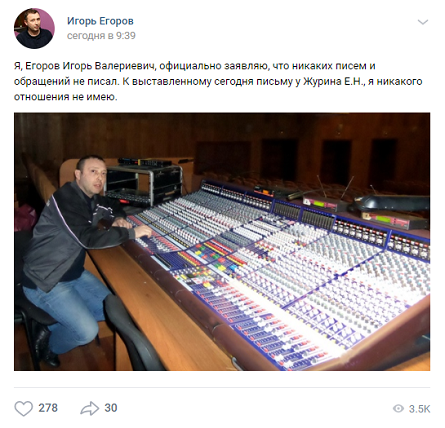Click the 3.5K views count
Viewport: 445px width, 428px height.
[x=419, y=409]
